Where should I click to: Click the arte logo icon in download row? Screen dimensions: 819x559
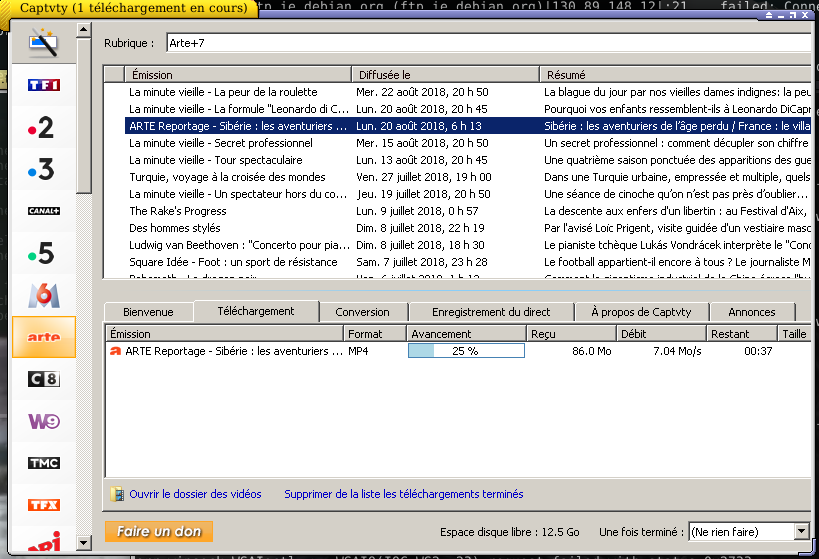pyautogui.click(x=115, y=351)
